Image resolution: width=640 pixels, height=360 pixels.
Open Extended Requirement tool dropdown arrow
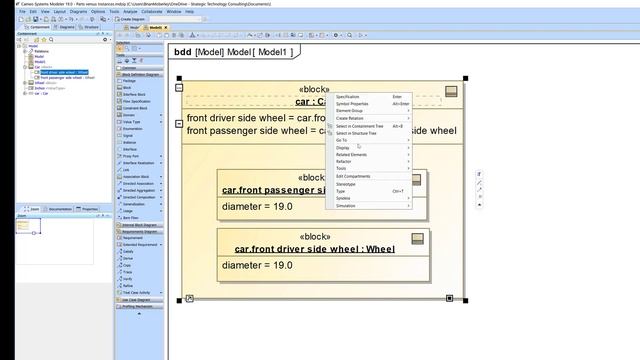coord(161,245)
